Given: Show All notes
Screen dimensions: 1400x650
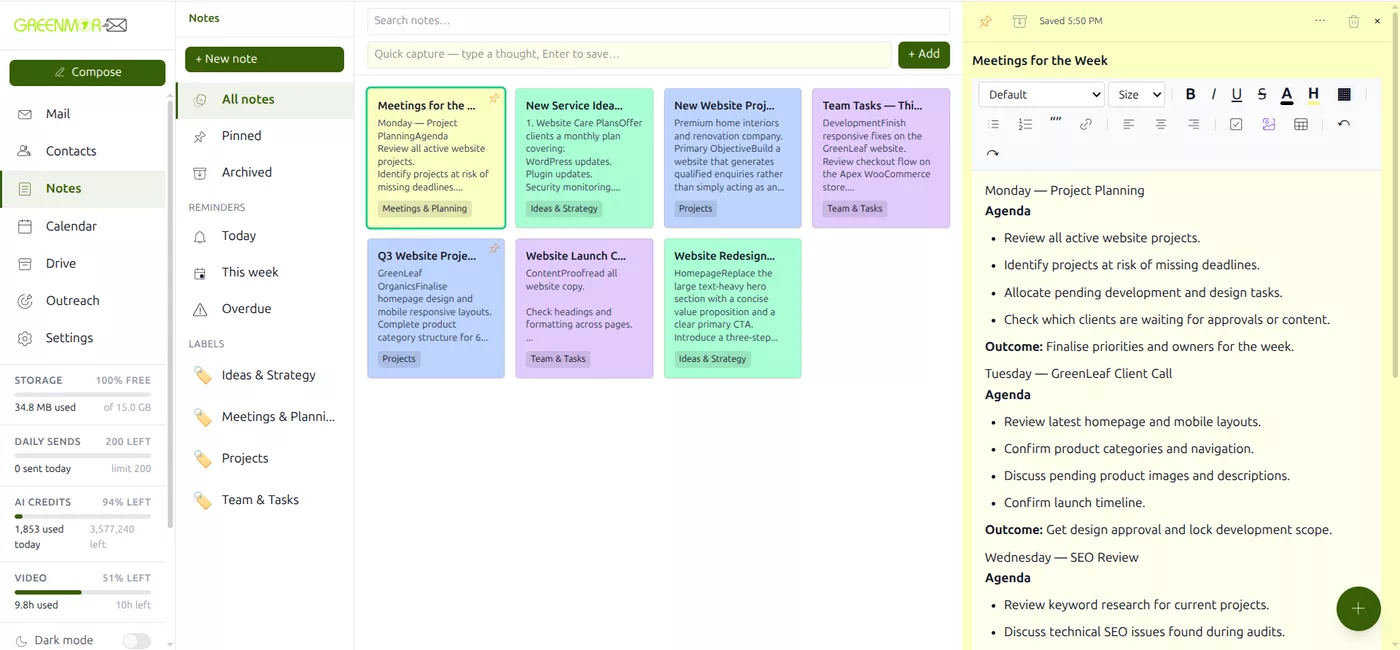Looking at the screenshot, I should tap(265, 99).
